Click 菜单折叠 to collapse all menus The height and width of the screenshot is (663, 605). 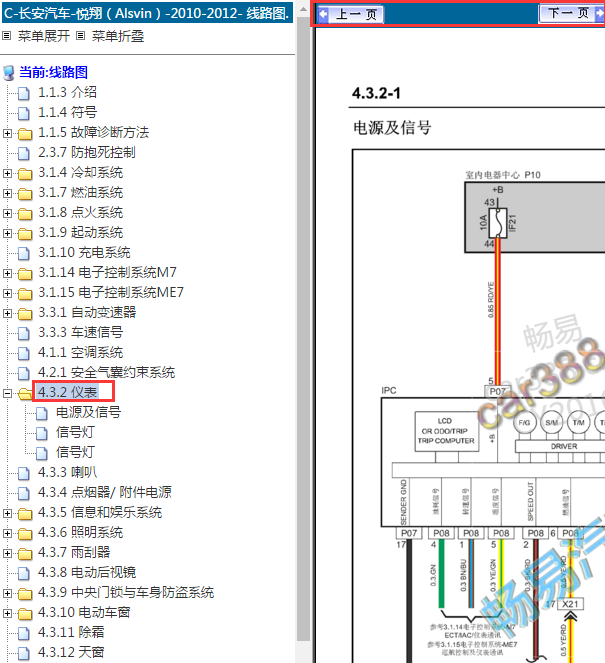point(118,36)
